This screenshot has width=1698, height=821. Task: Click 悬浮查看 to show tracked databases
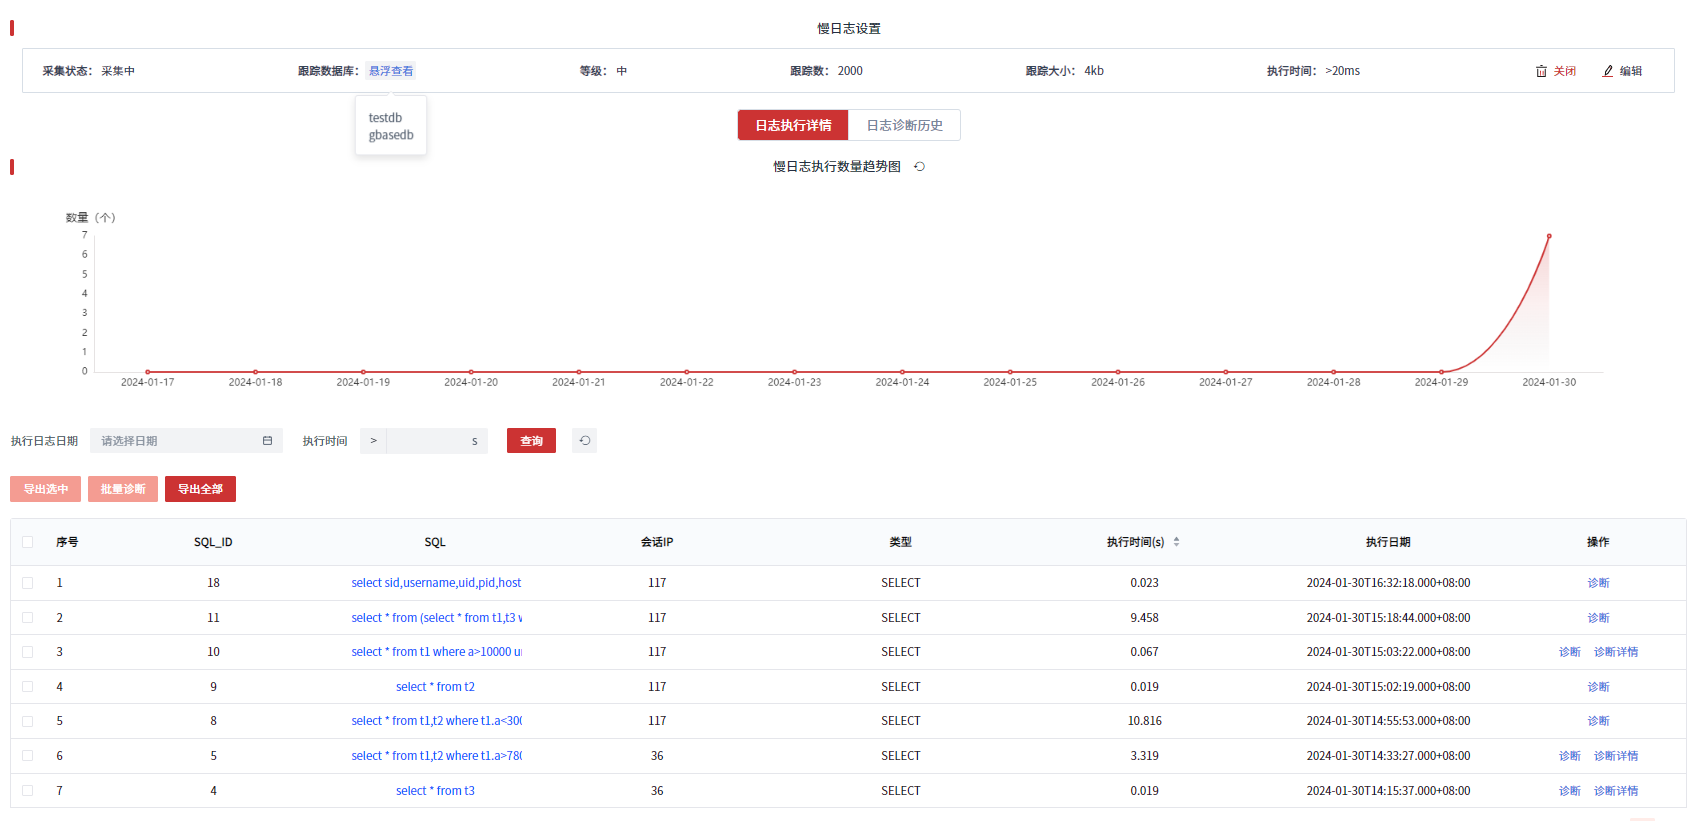tap(390, 71)
